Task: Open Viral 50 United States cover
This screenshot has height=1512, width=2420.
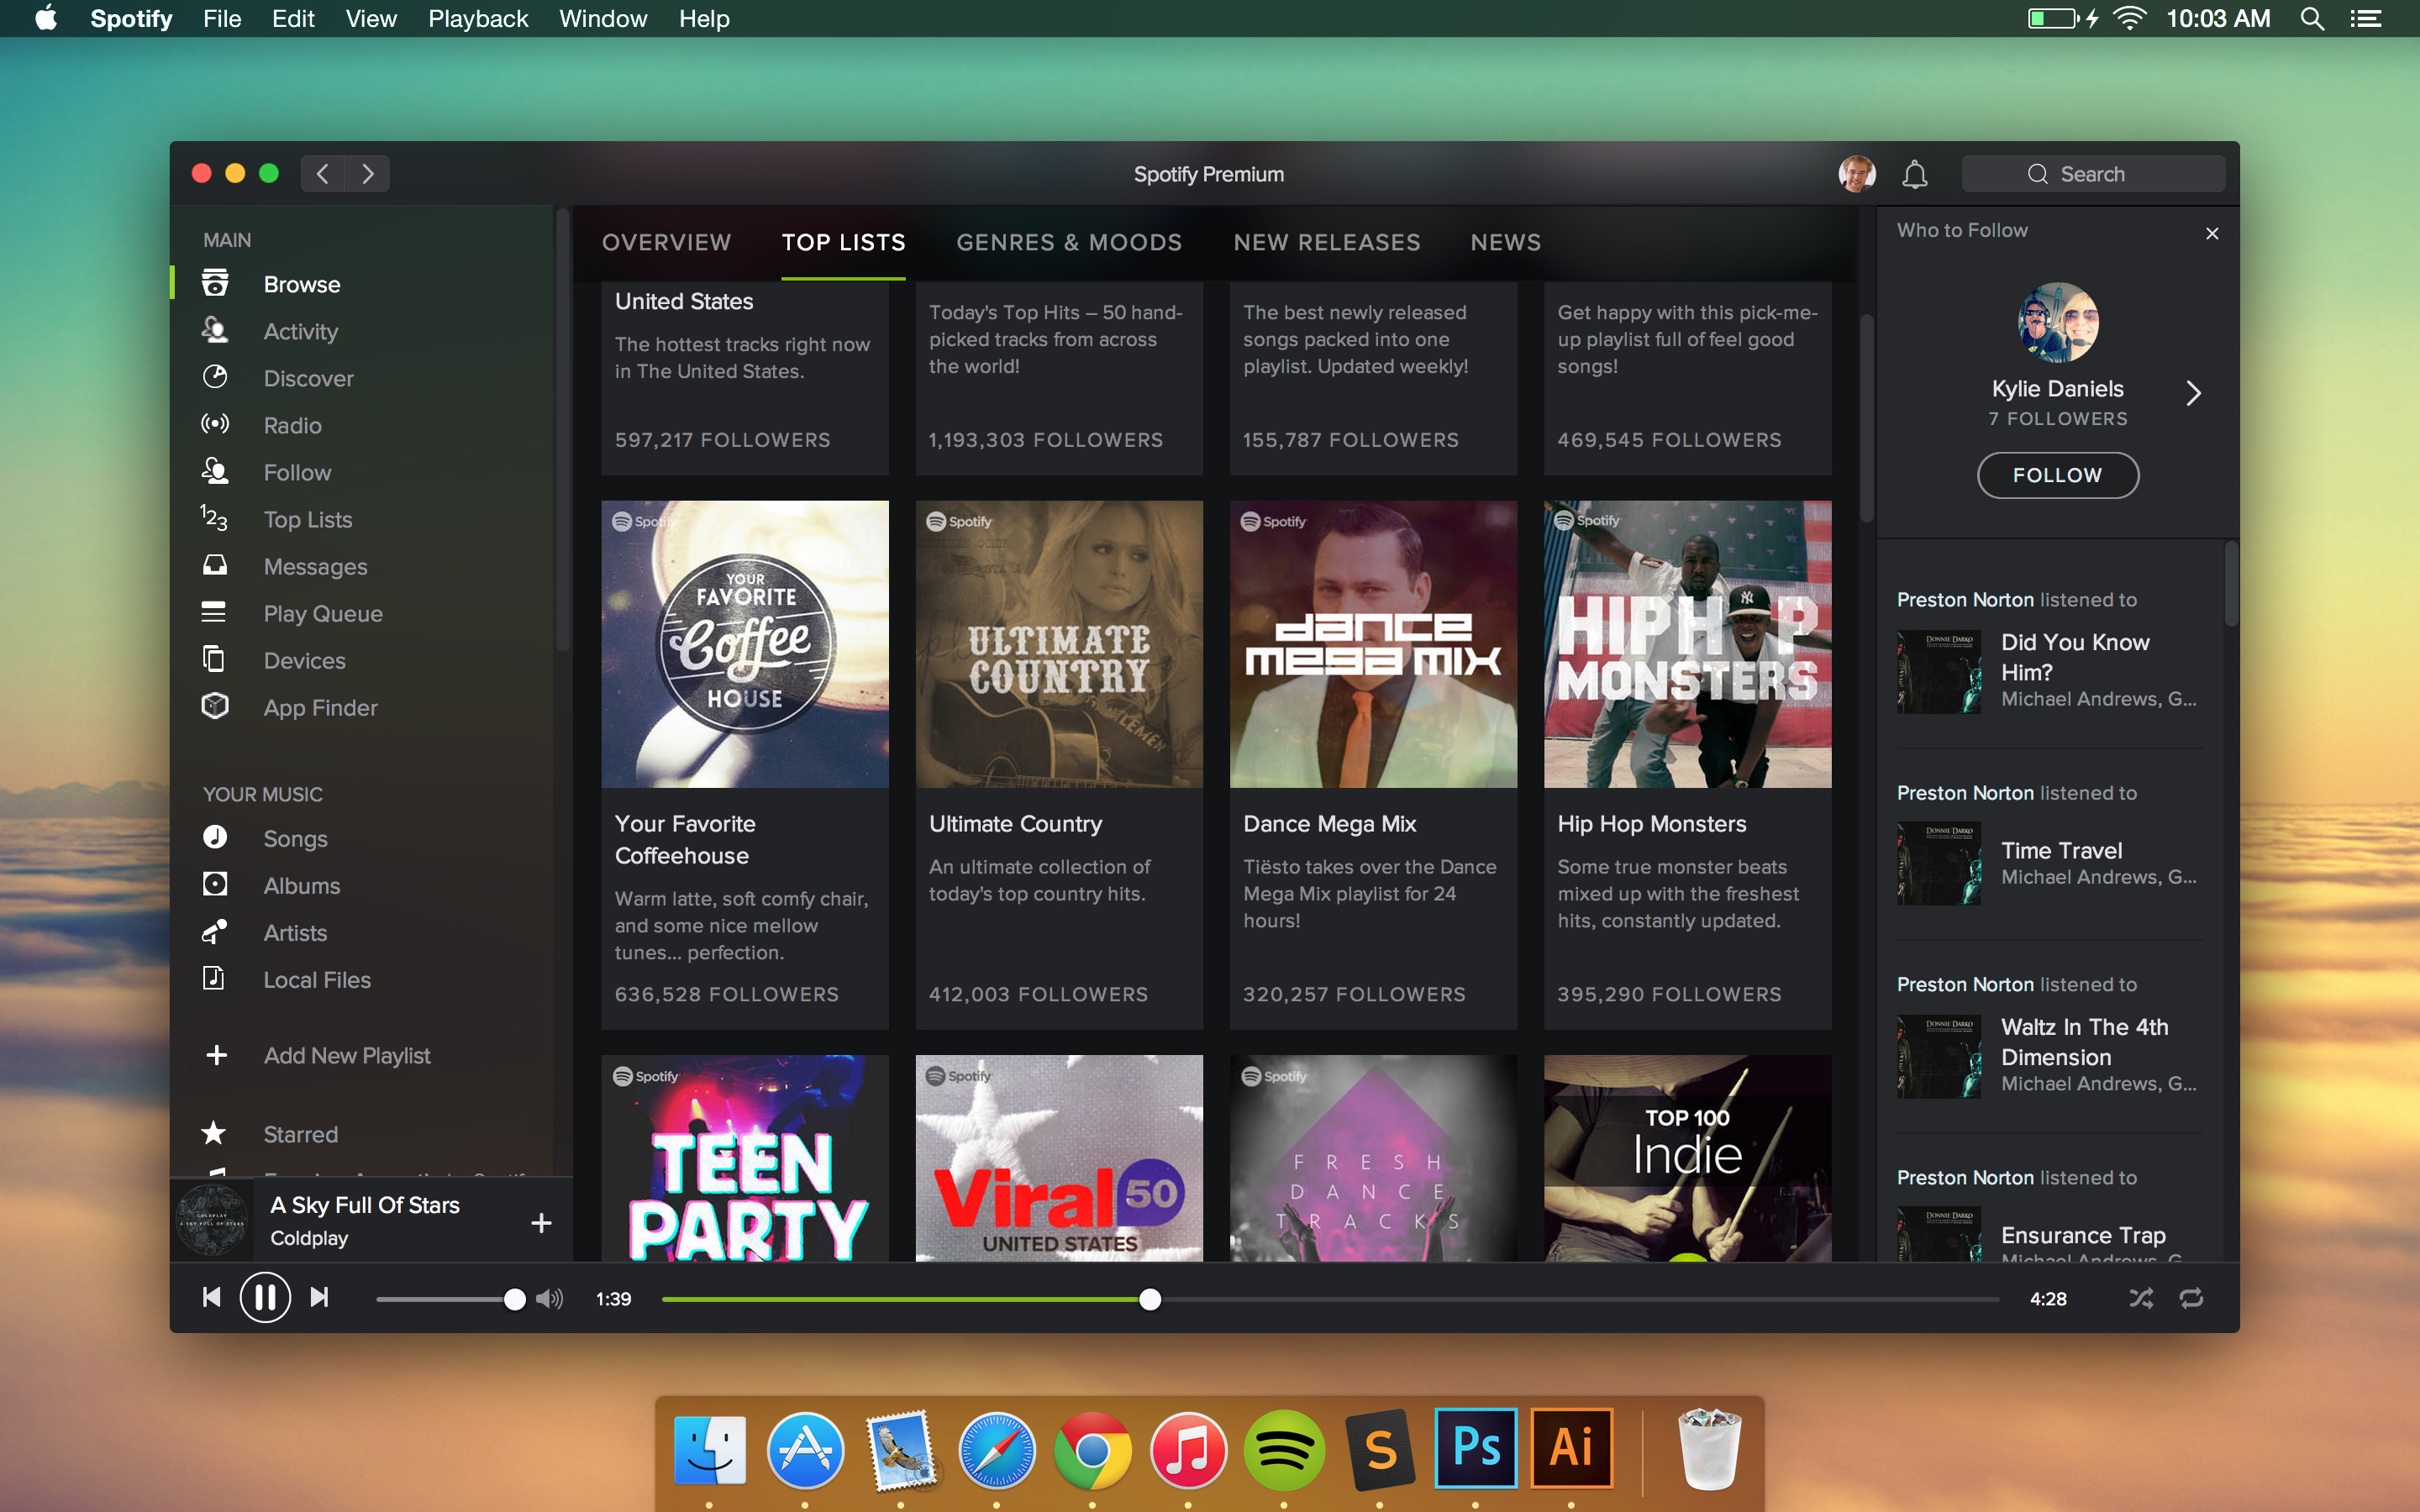Action: click(x=1059, y=1157)
